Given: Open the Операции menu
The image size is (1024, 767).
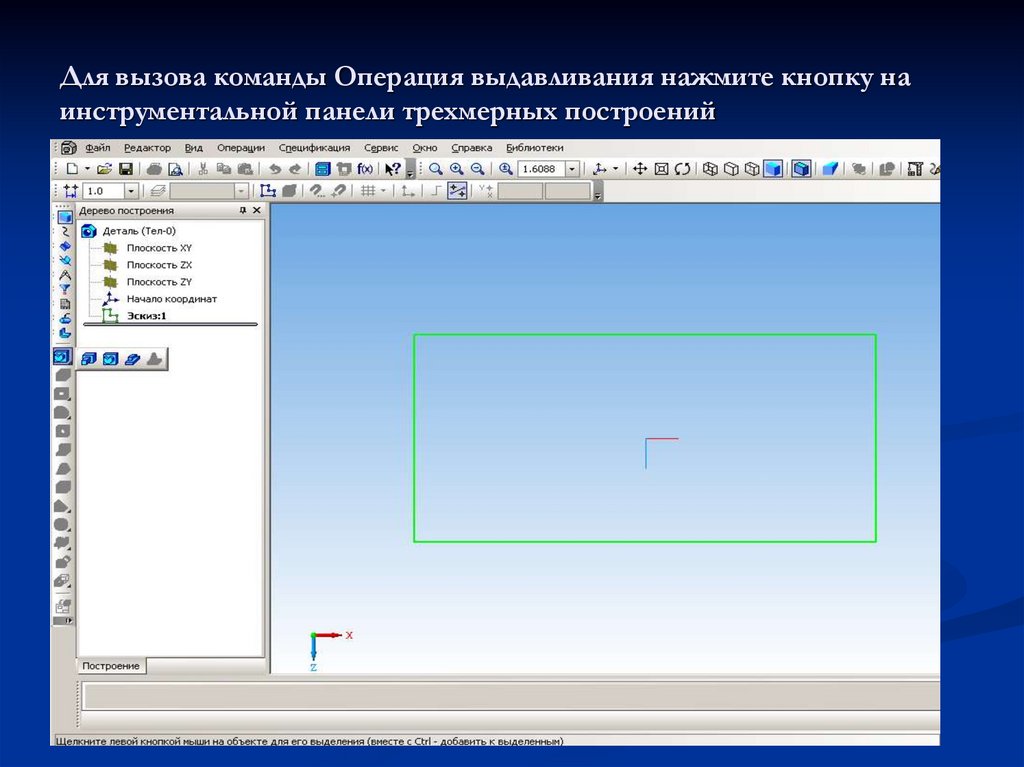Looking at the screenshot, I should coord(240,148).
